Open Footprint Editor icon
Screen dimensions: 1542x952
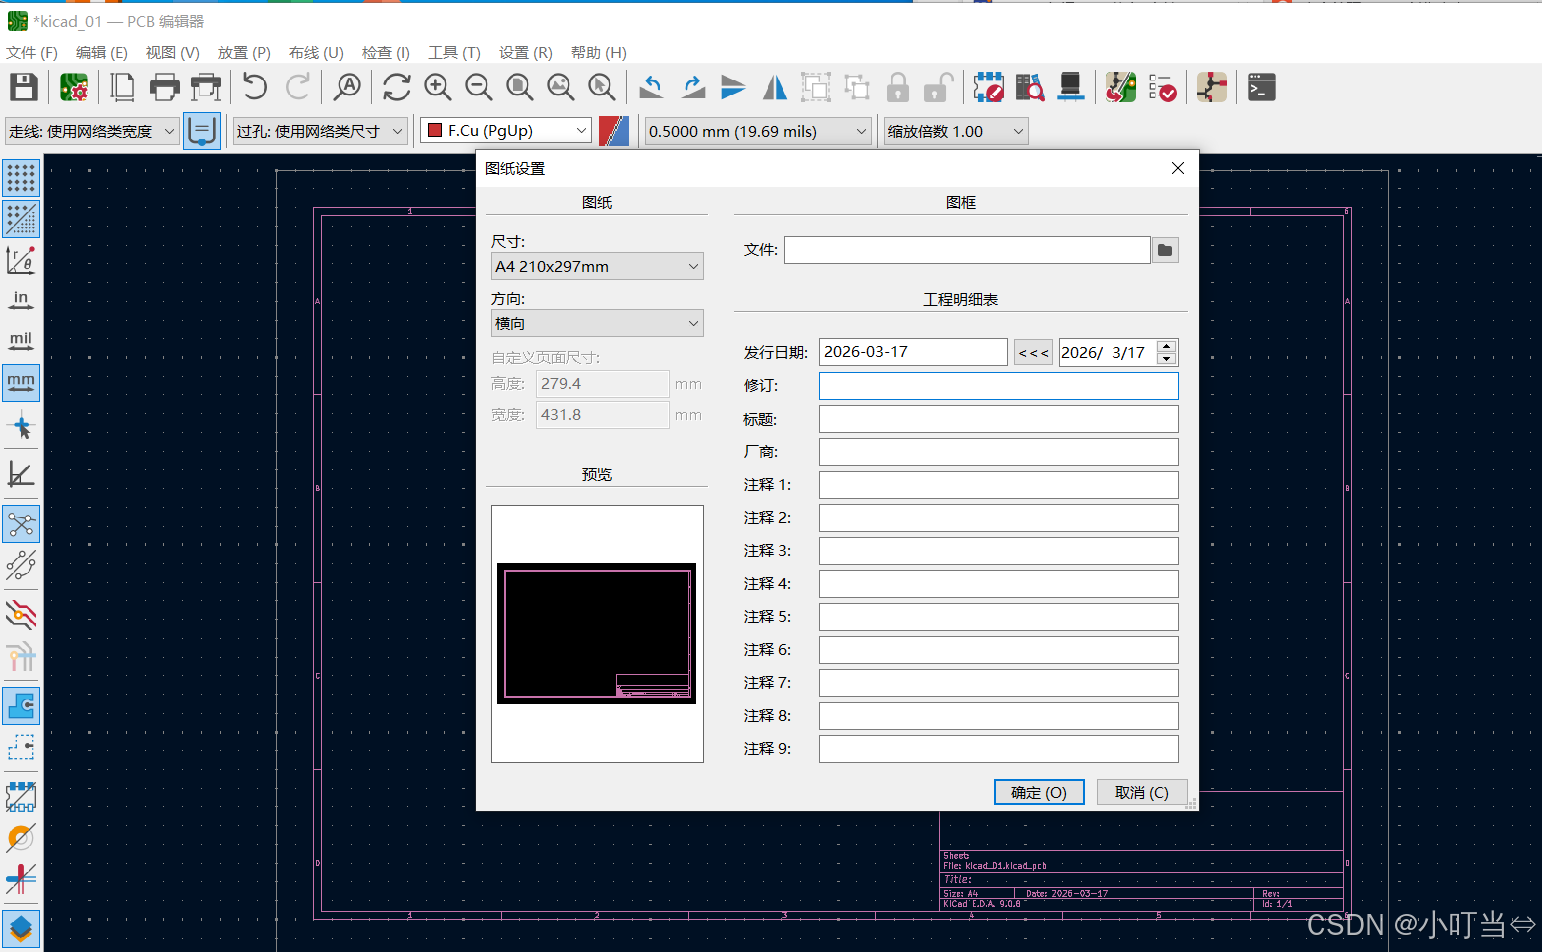pyautogui.click(x=988, y=88)
